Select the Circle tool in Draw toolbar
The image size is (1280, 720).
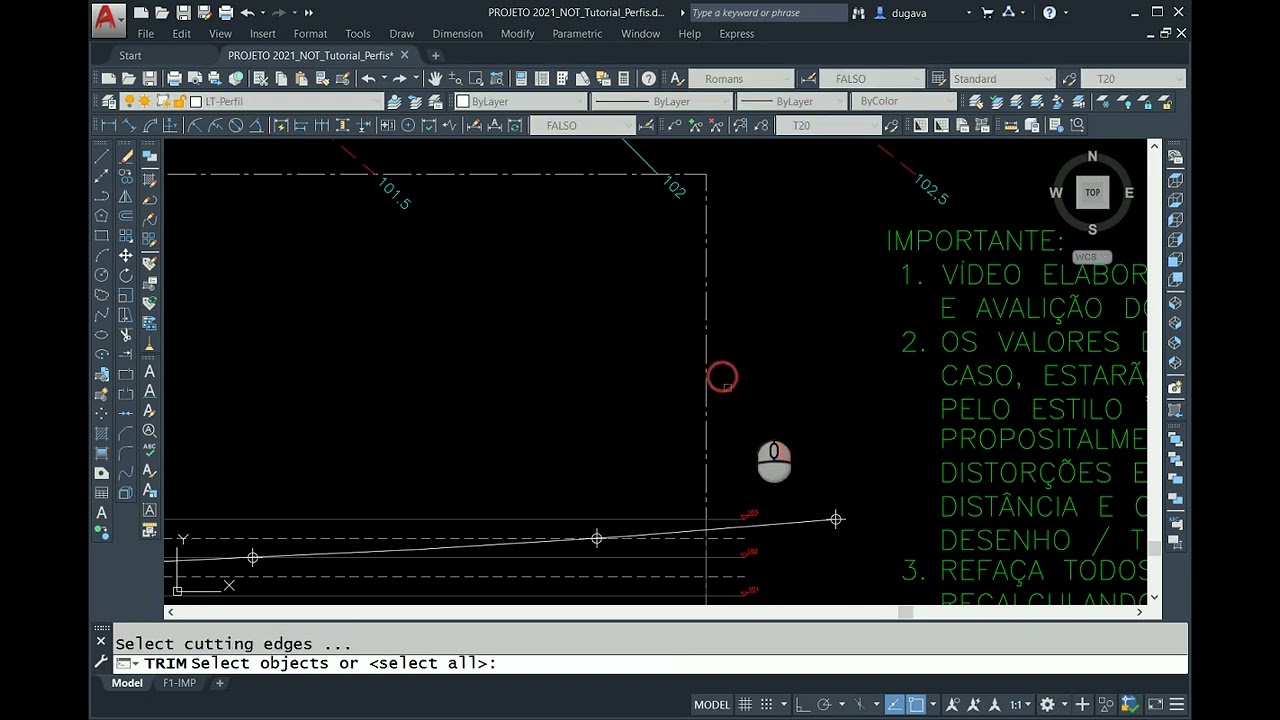(101, 275)
